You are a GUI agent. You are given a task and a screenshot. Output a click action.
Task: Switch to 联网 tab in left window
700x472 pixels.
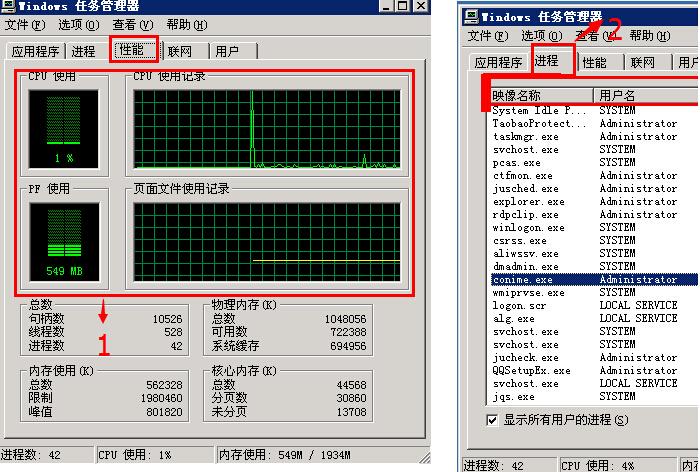click(184, 51)
